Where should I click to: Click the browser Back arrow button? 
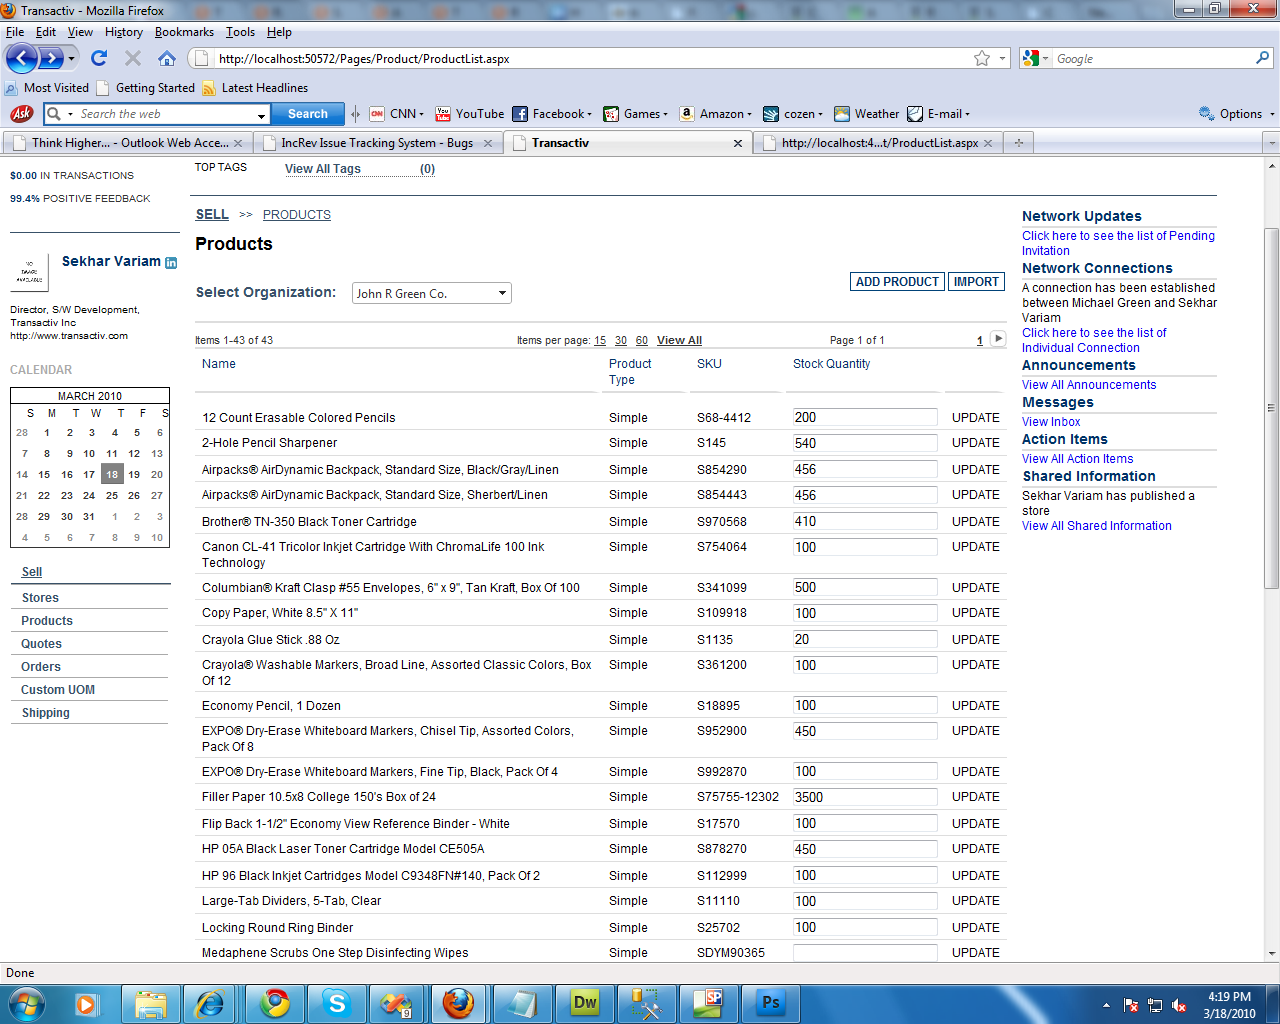21,58
